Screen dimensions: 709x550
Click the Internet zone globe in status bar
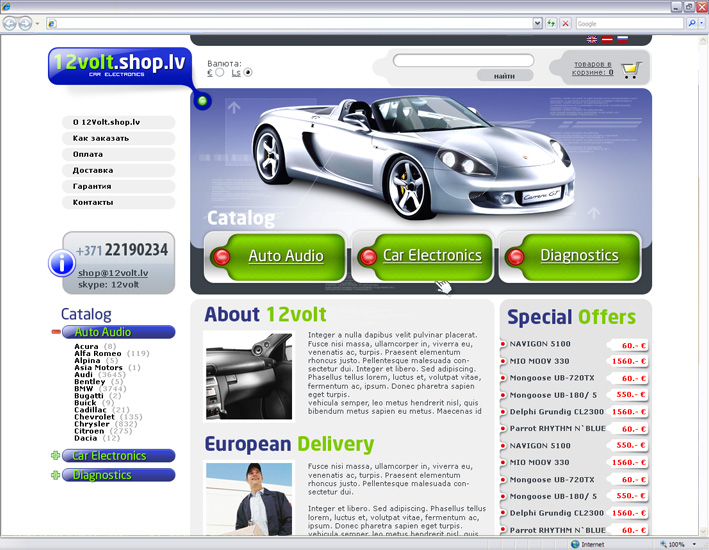pos(575,544)
